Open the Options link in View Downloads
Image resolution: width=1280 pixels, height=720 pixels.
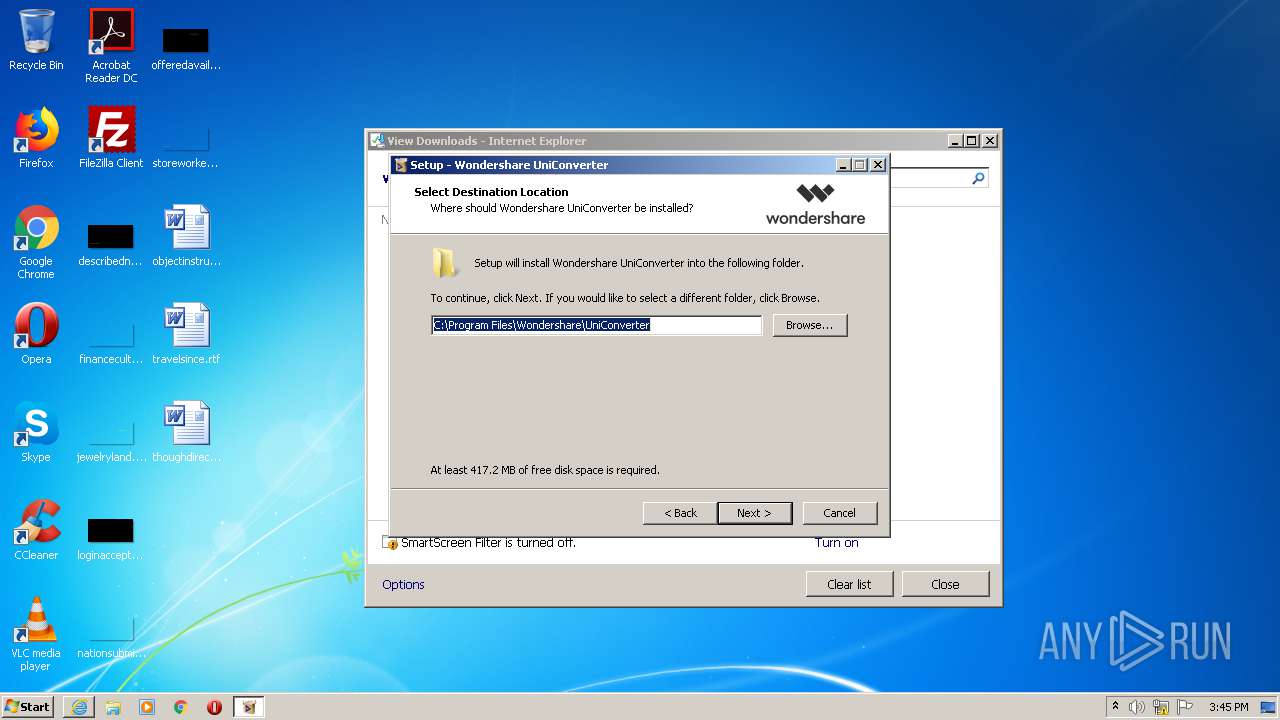(x=403, y=584)
